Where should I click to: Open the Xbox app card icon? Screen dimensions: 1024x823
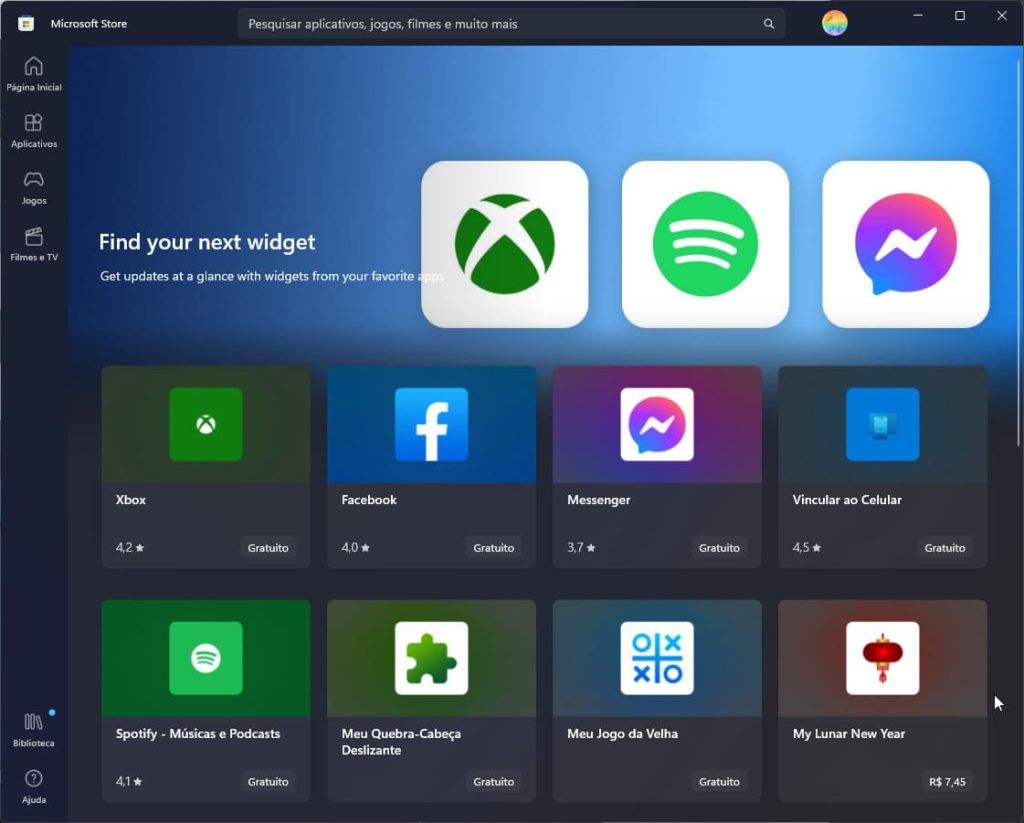(206, 425)
